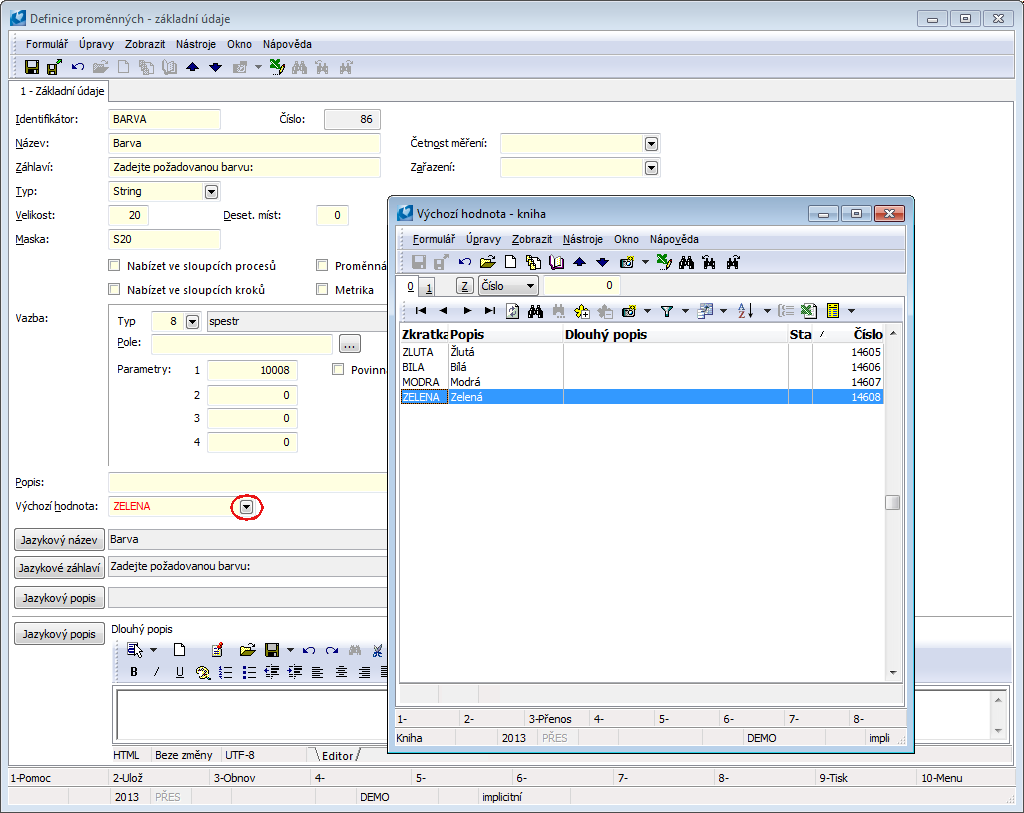Viewport: 1024px width, 813px height.
Task: Select the MODRA row in the list
Action: tap(420, 382)
